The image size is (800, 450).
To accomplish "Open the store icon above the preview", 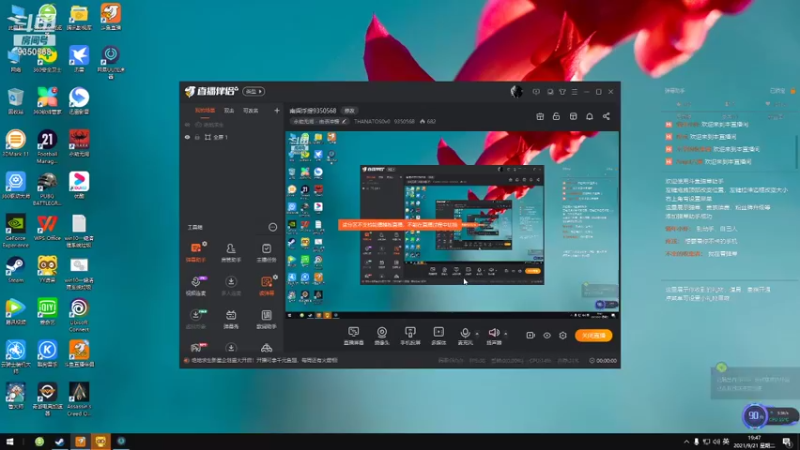I will click(573, 116).
